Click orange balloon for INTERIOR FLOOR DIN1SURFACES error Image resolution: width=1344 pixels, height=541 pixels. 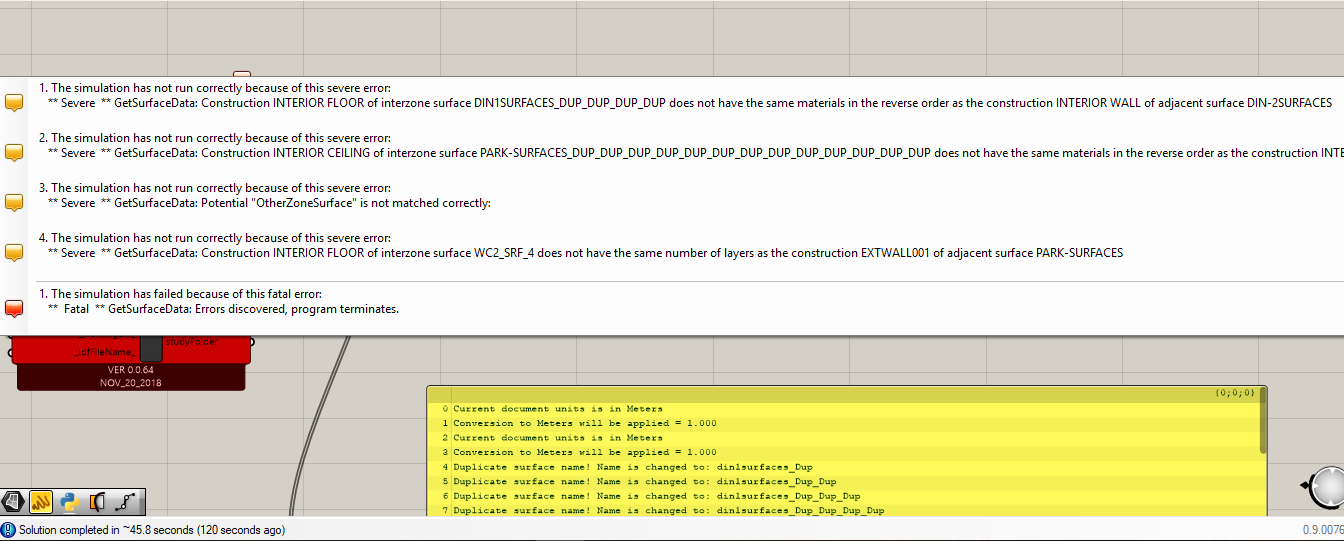coord(14,103)
